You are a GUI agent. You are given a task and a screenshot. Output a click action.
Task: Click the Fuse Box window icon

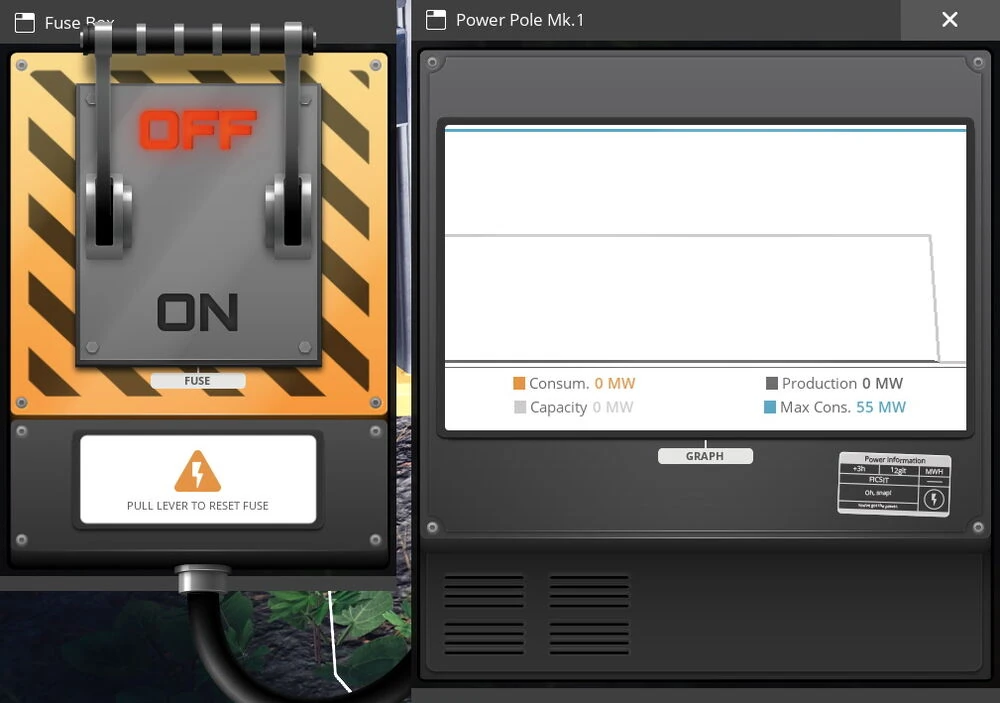(25, 23)
